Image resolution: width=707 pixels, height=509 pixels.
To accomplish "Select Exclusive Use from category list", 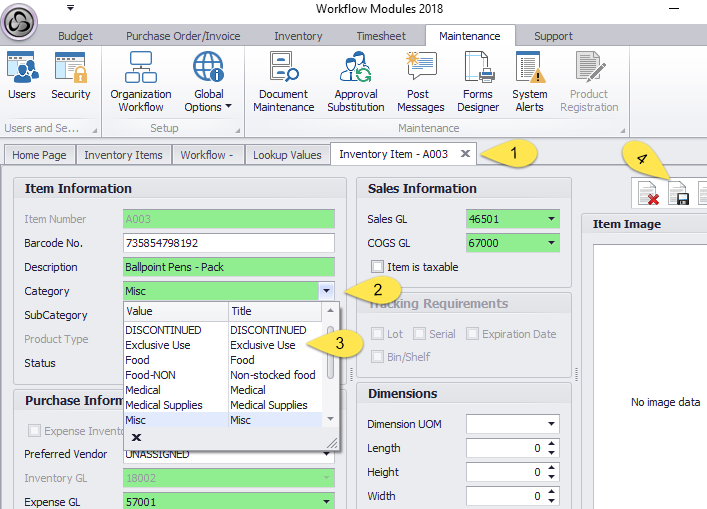I will [160, 345].
